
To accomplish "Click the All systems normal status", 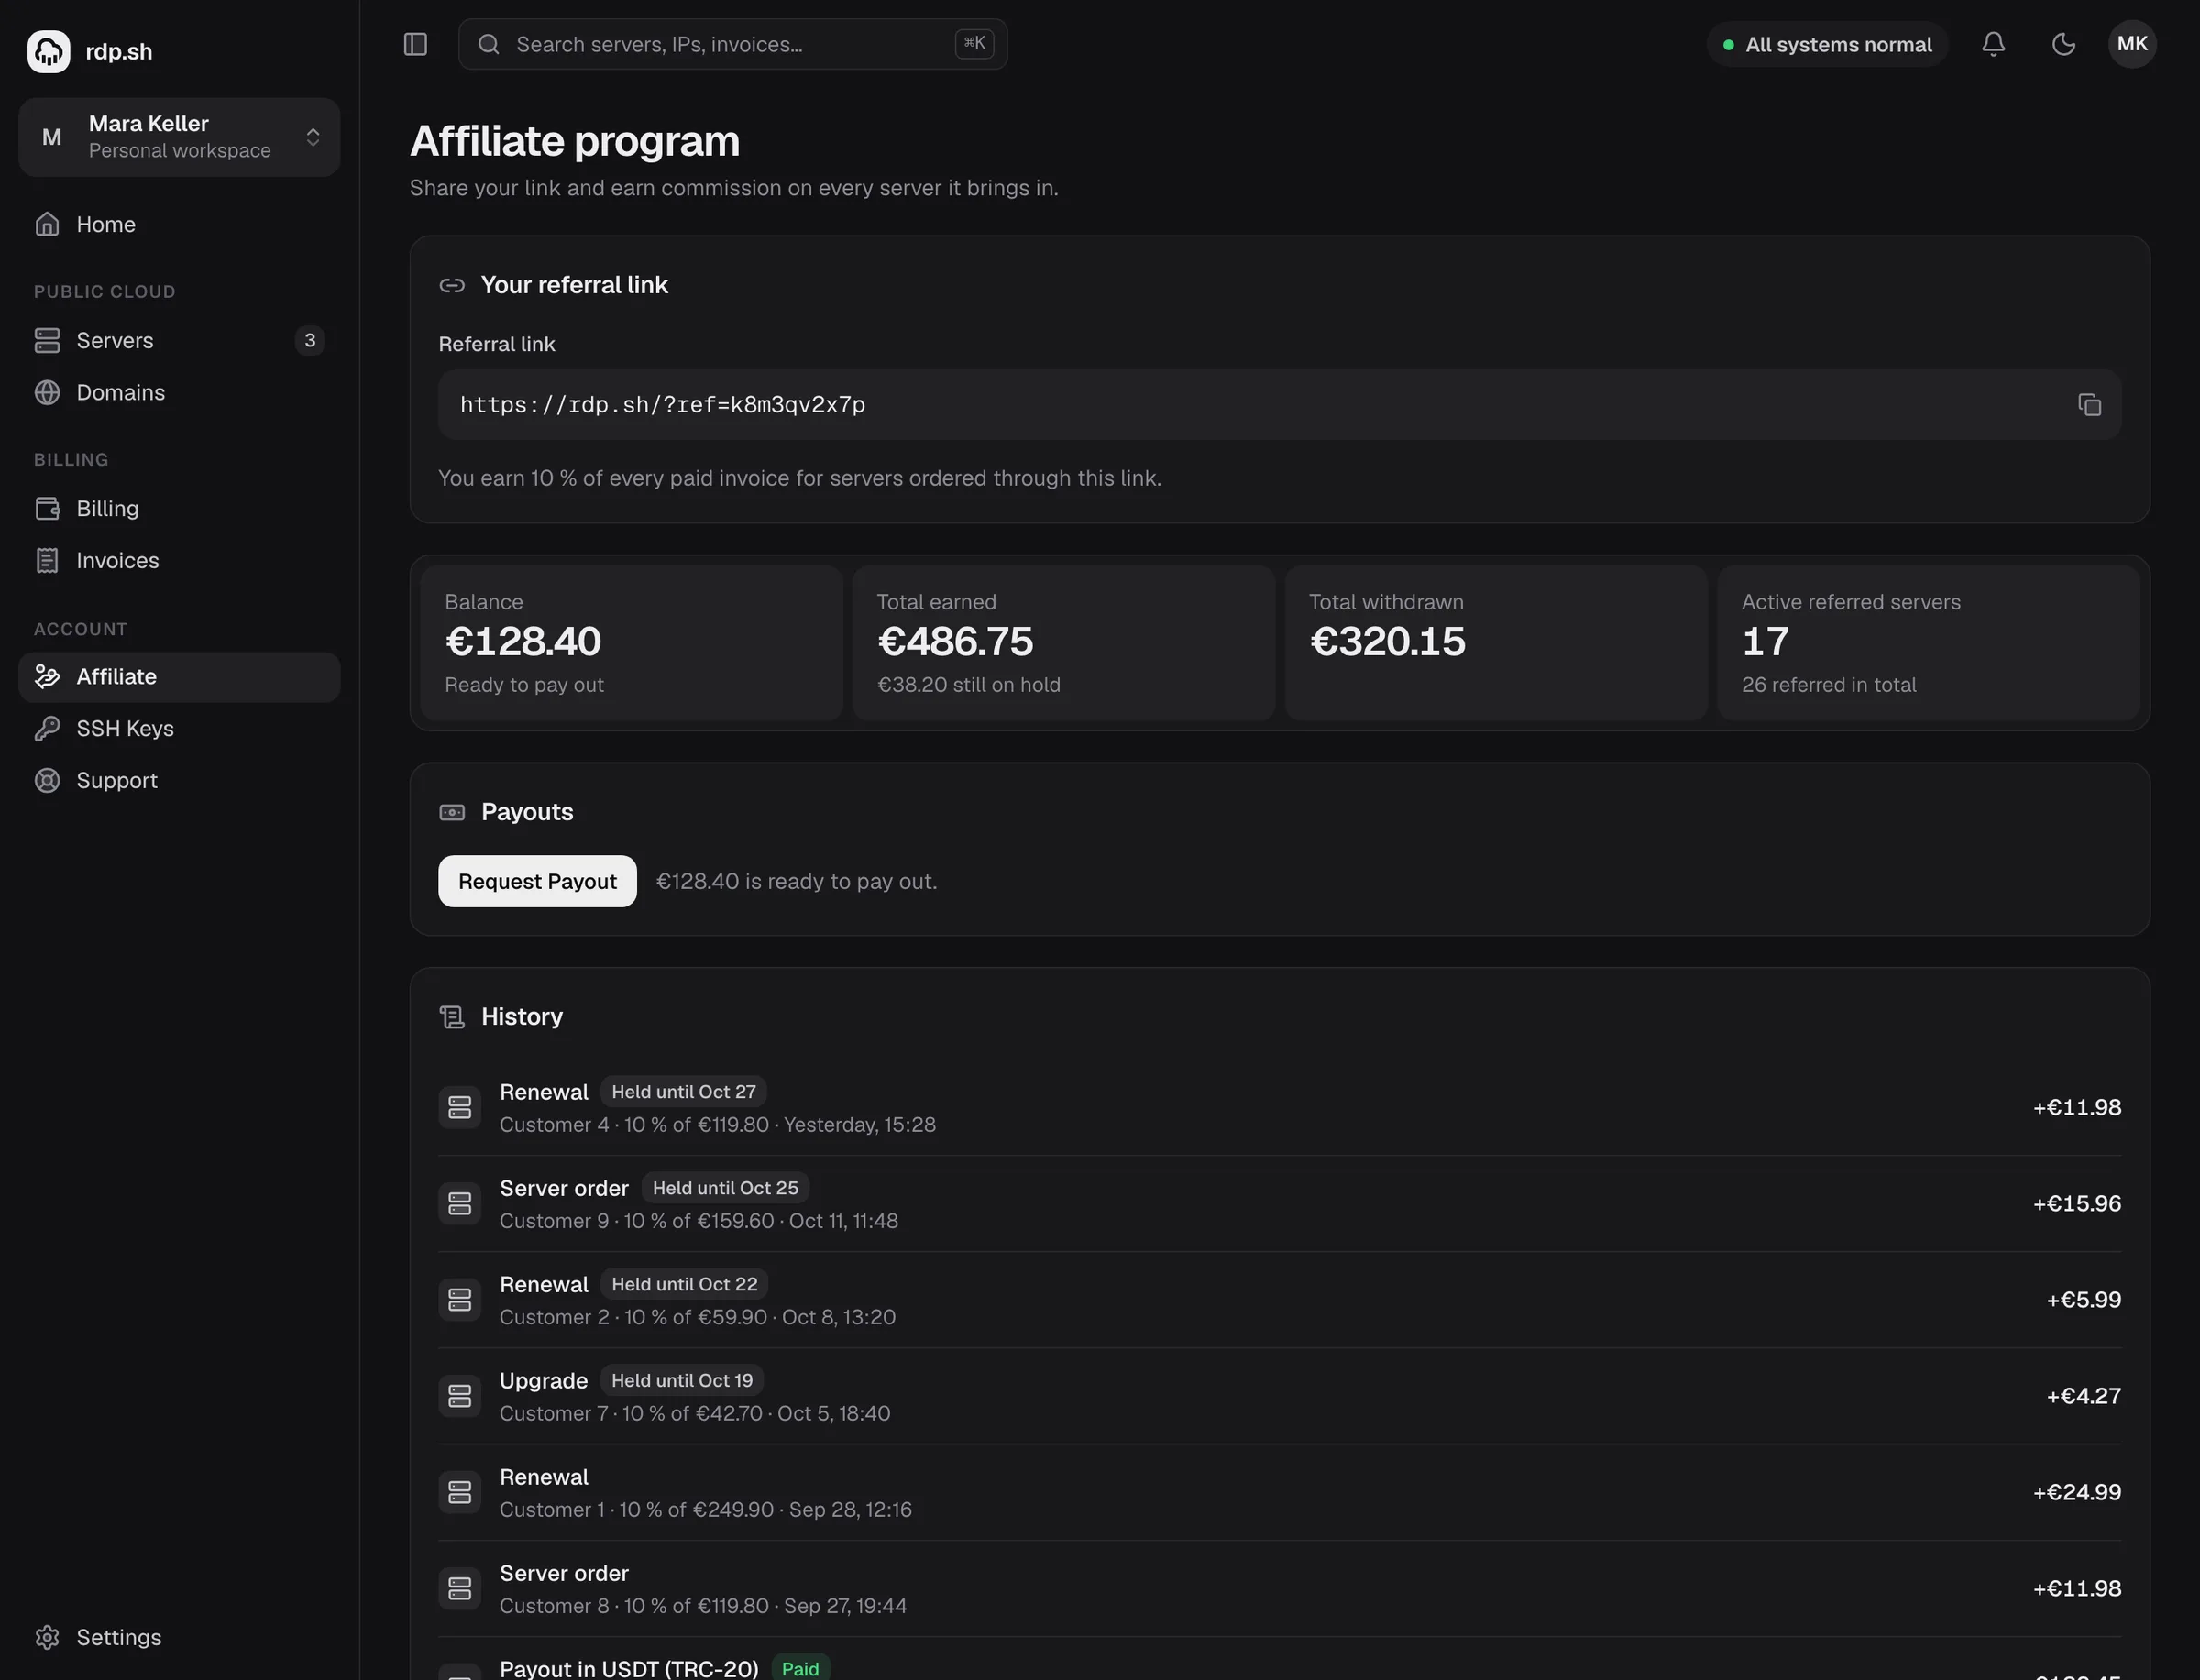I will pos(1827,44).
